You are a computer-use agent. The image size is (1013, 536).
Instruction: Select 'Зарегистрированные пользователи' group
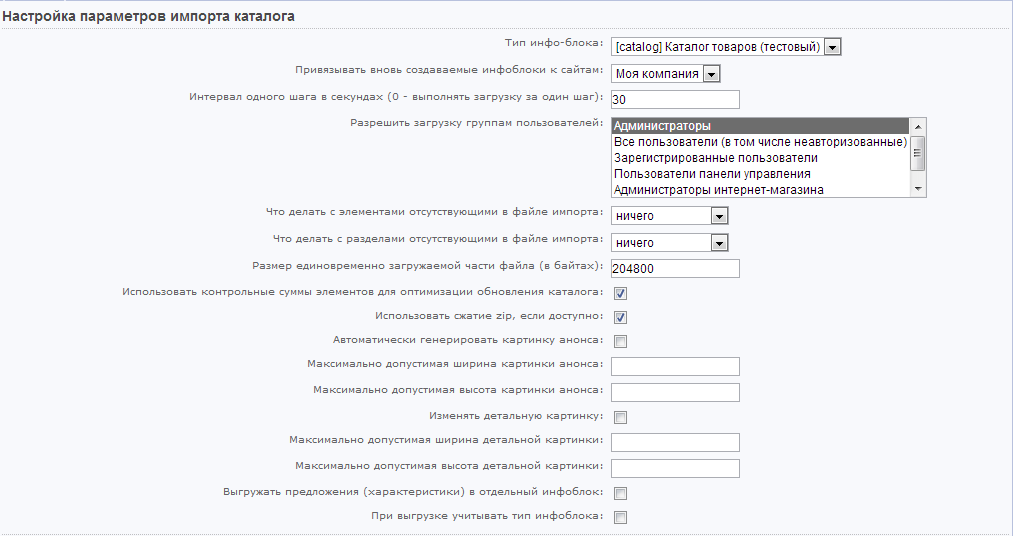coord(760,158)
